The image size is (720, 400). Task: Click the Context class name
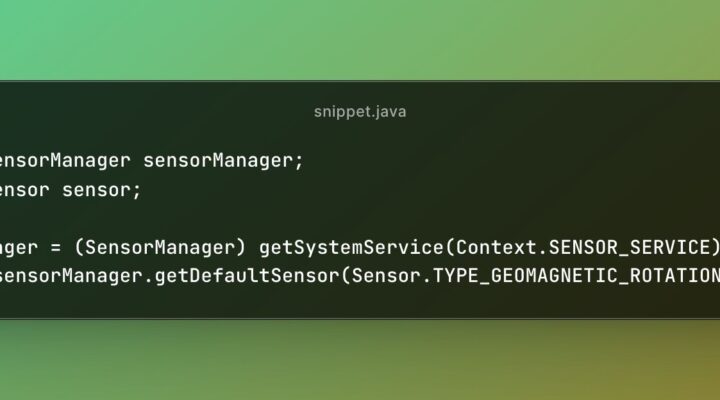490,246
